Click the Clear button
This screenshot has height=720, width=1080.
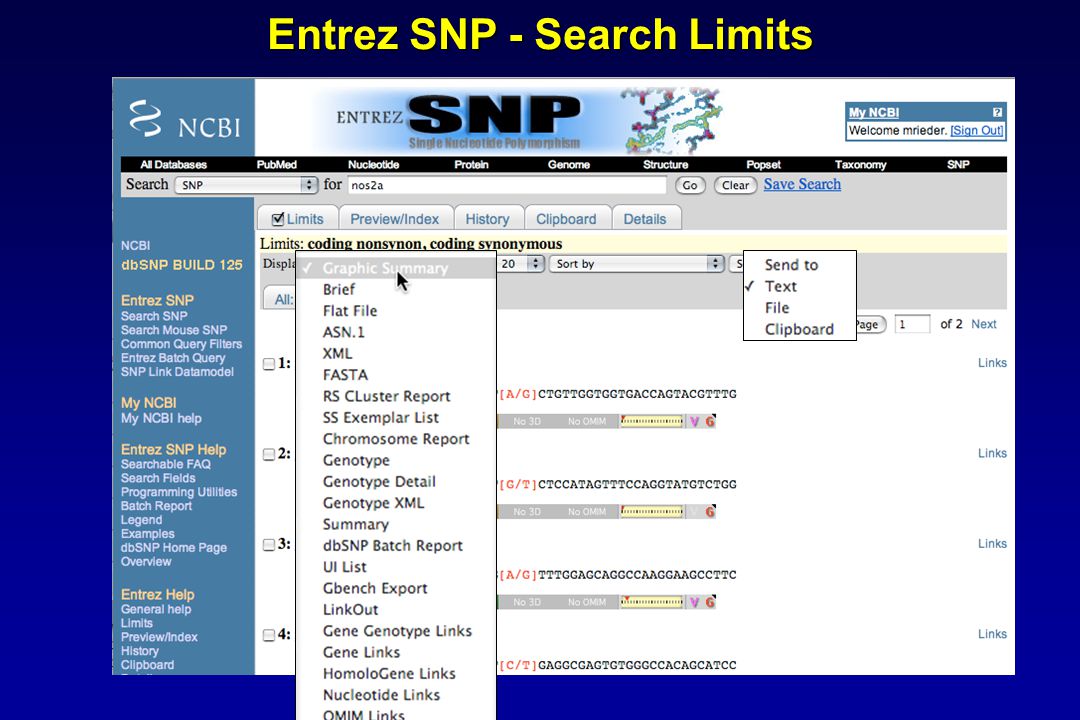[735, 185]
